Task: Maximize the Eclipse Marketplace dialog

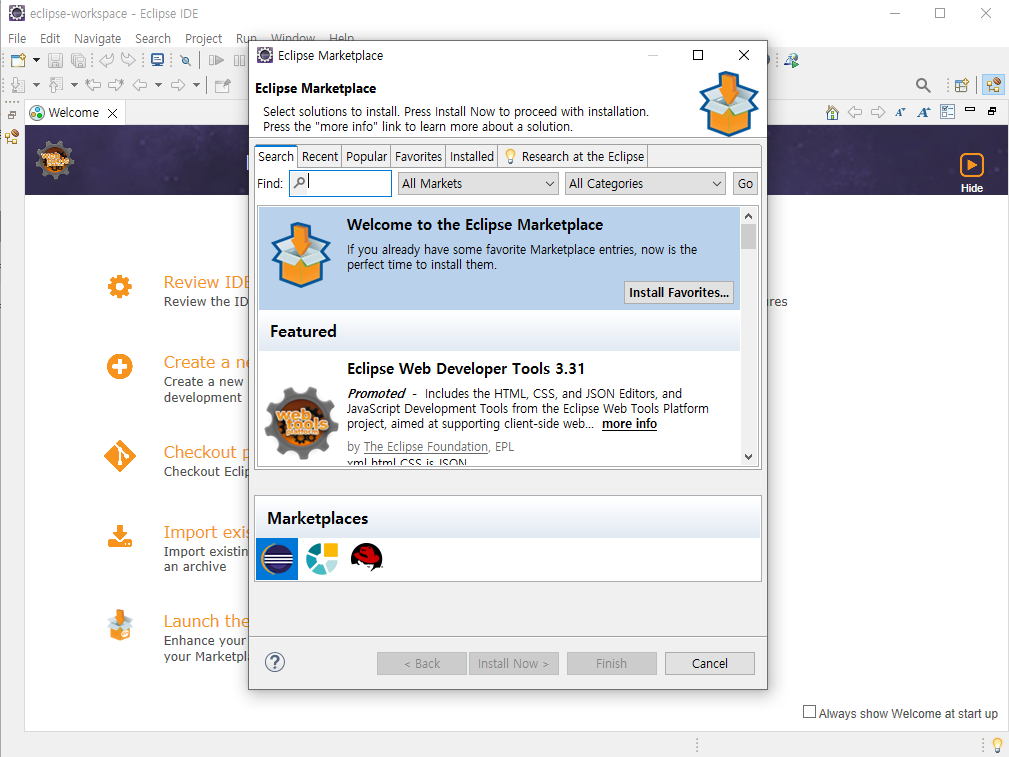Action: pyautogui.click(x=698, y=55)
